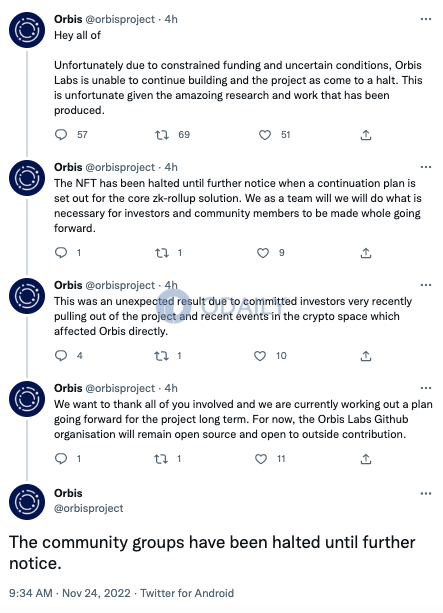Image resolution: width=443 pixels, height=613 pixels.
Task: Reply to the NFT halted tweet
Action: click(61, 253)
